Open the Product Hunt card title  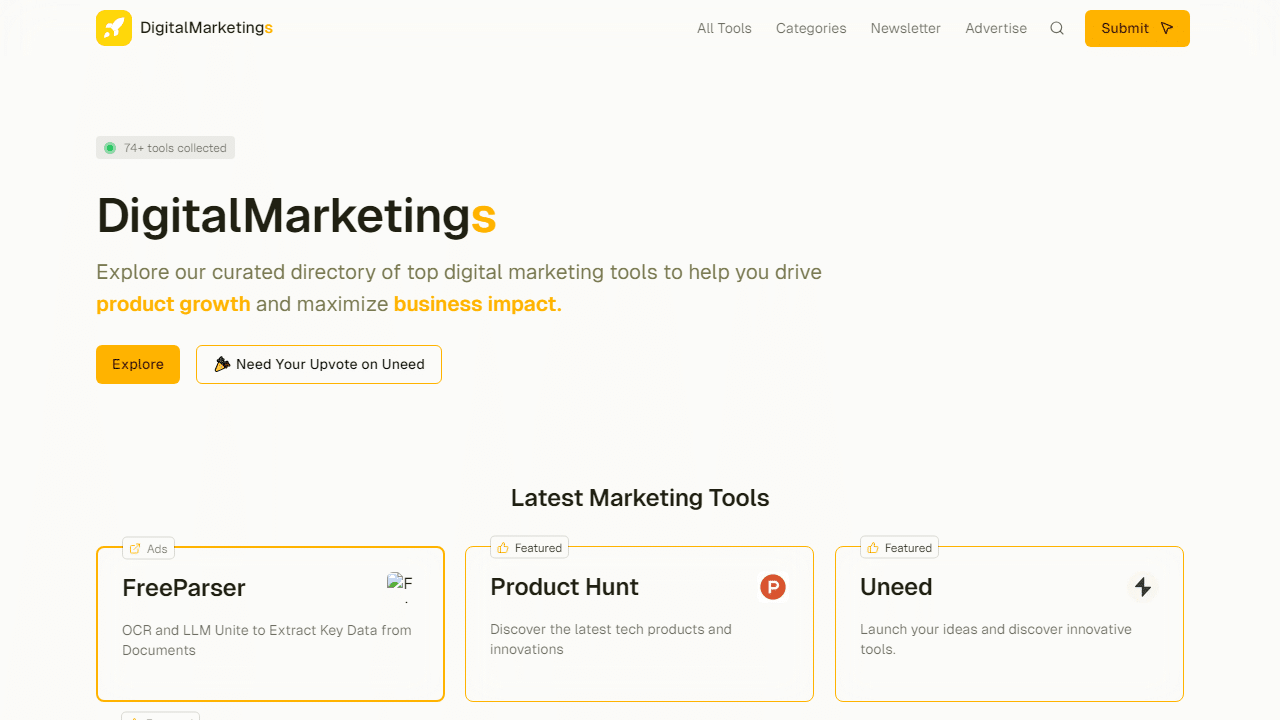pyautogui.click(x=564, y=587)
